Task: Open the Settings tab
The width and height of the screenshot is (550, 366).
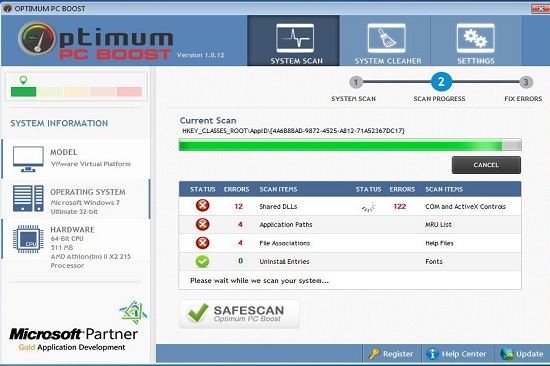Action: point(476,40)
